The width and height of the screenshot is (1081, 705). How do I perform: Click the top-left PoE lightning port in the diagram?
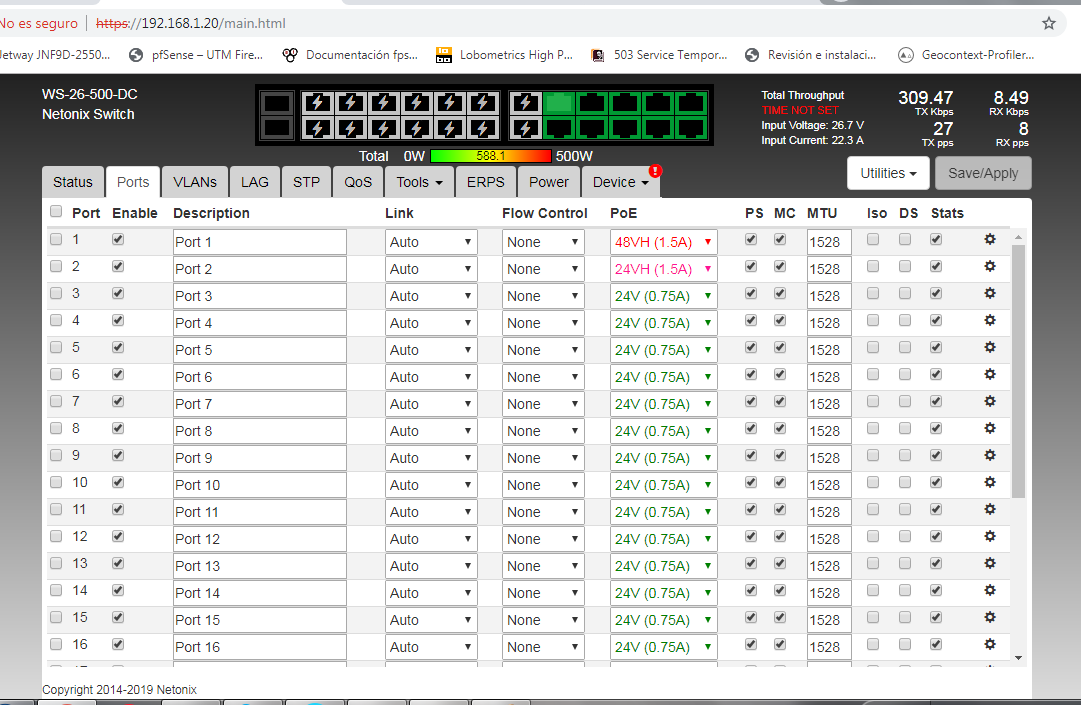[317, 102]
